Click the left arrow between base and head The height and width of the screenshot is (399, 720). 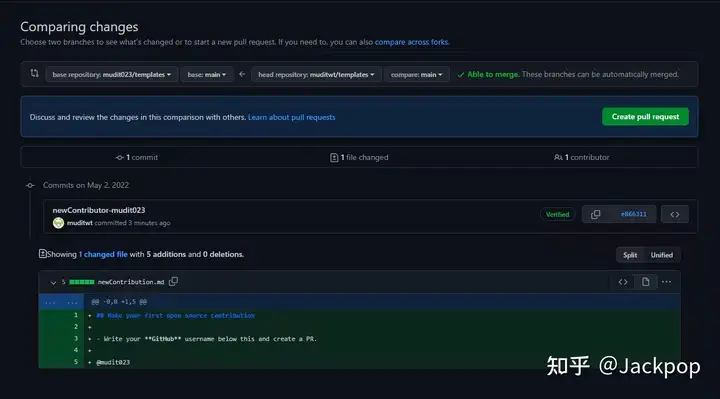click(242, 74)
